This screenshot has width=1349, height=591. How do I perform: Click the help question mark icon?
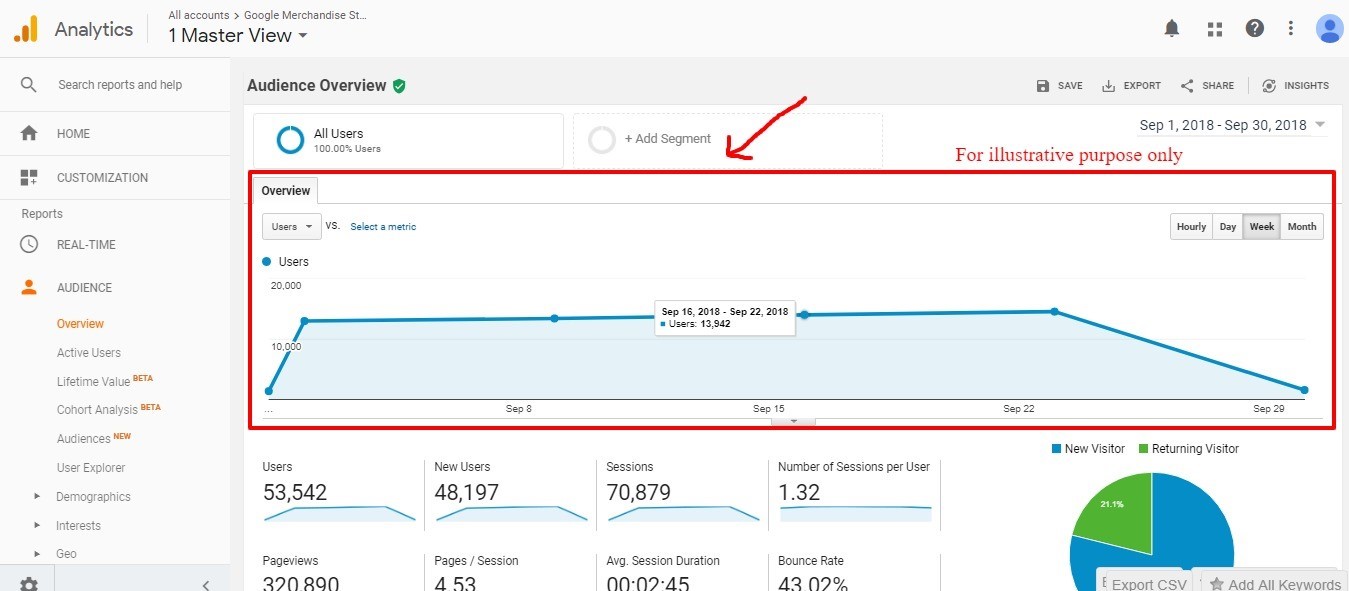(x=1254, y=29)
